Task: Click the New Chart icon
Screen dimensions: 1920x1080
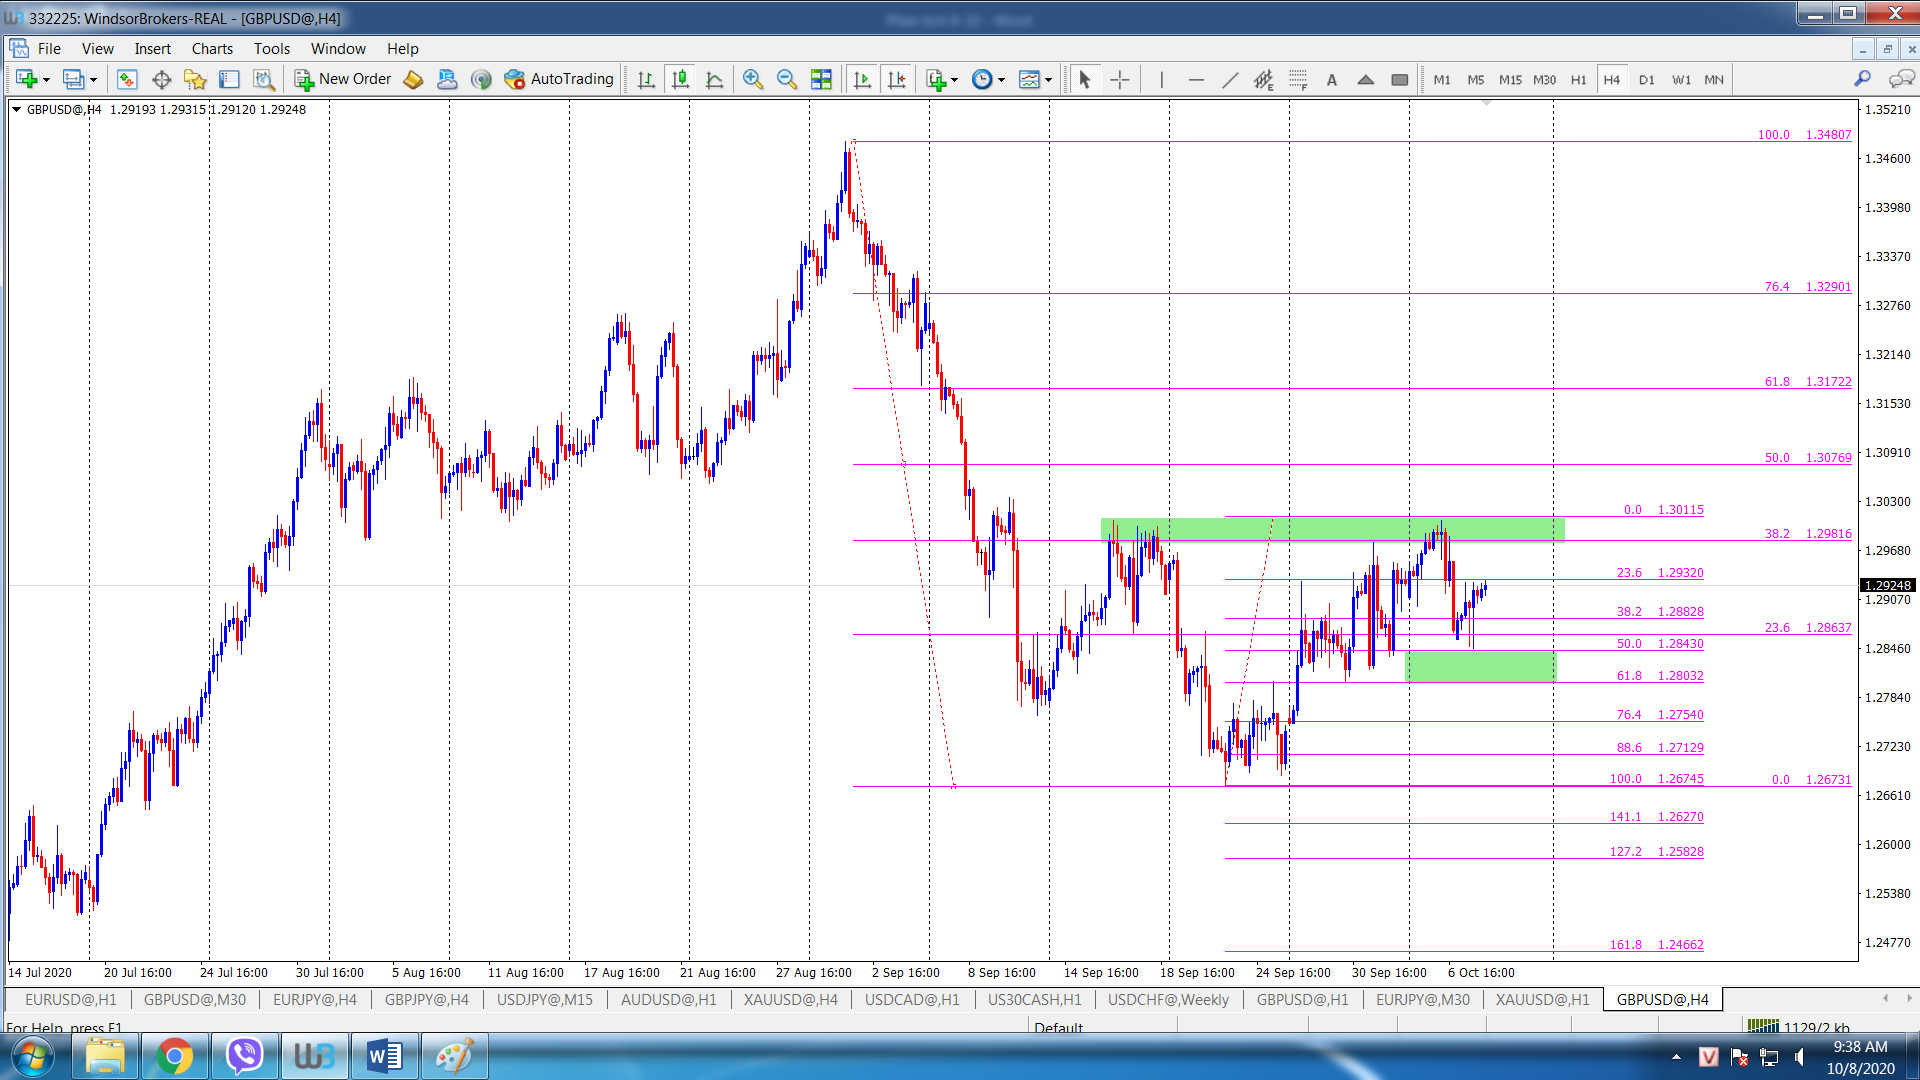Action: tap(26, 79)
